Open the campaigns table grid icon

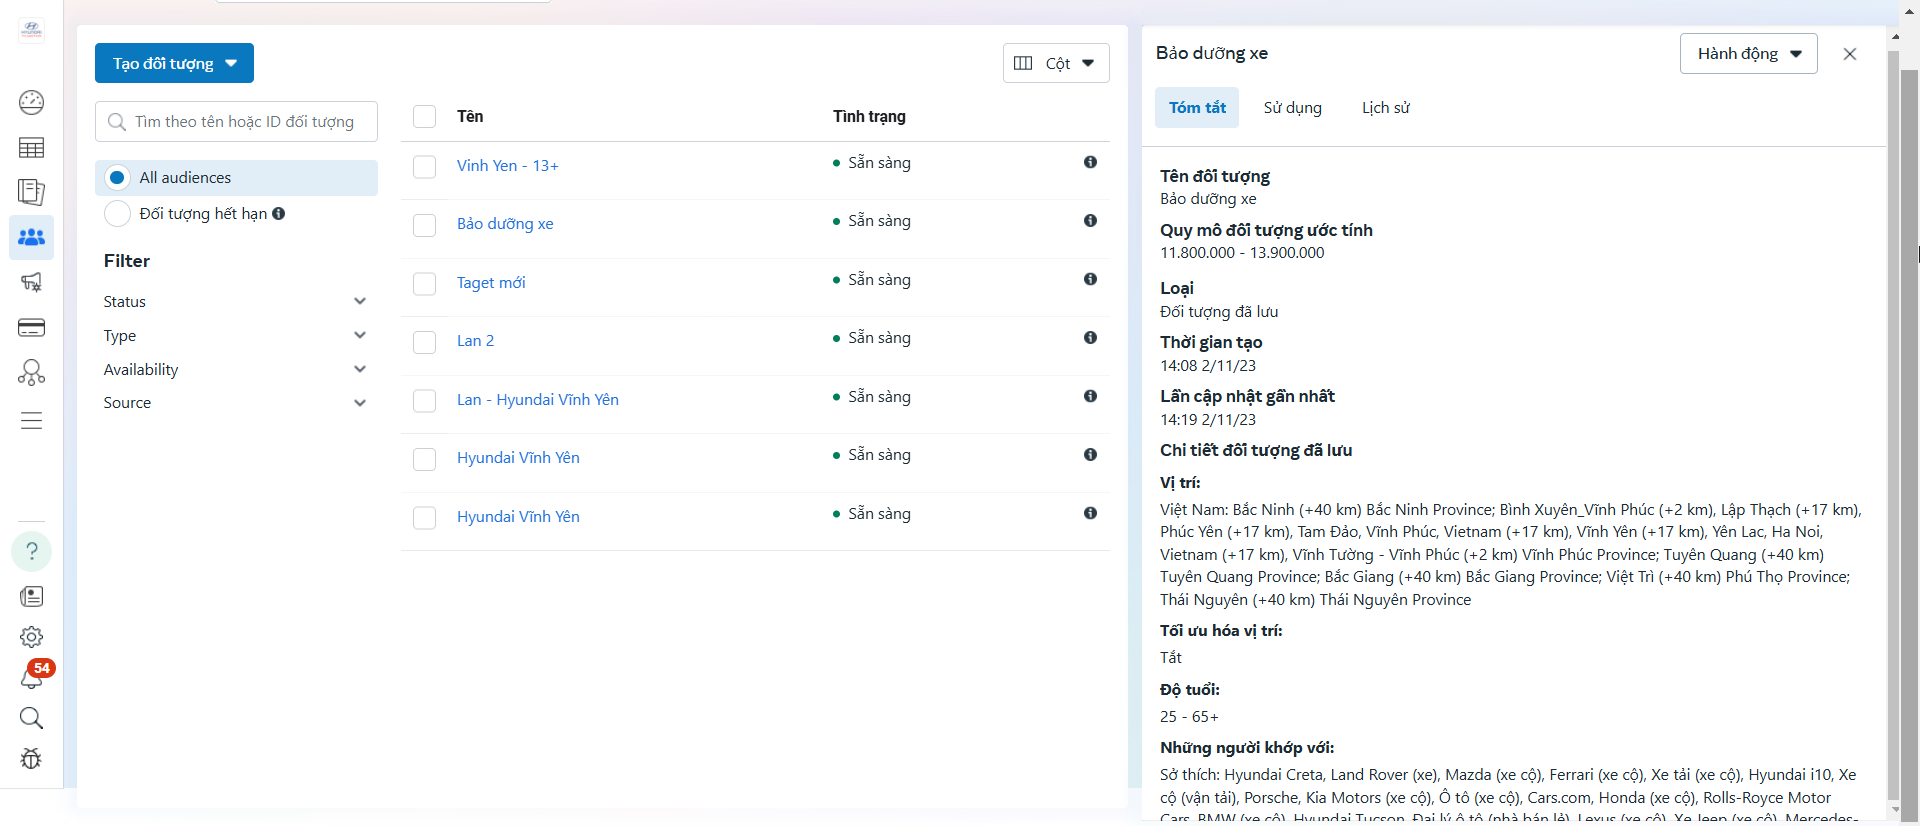coord(31,148)
